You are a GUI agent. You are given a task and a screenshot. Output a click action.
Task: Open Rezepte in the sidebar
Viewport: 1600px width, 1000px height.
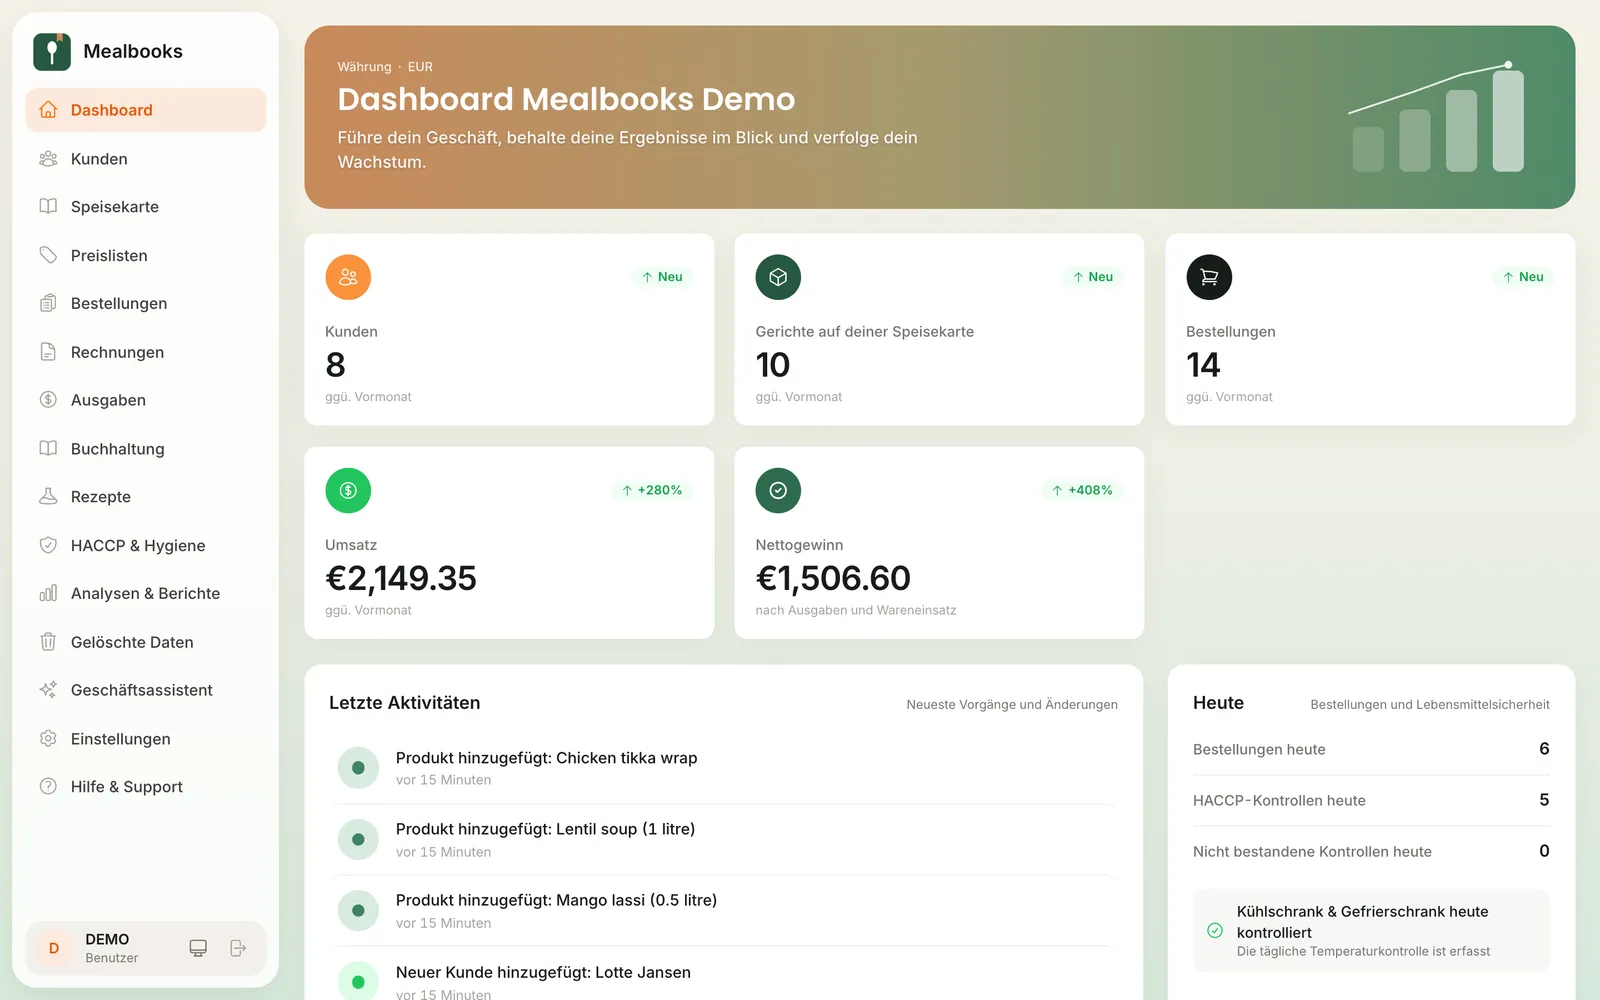coord(146,497)
